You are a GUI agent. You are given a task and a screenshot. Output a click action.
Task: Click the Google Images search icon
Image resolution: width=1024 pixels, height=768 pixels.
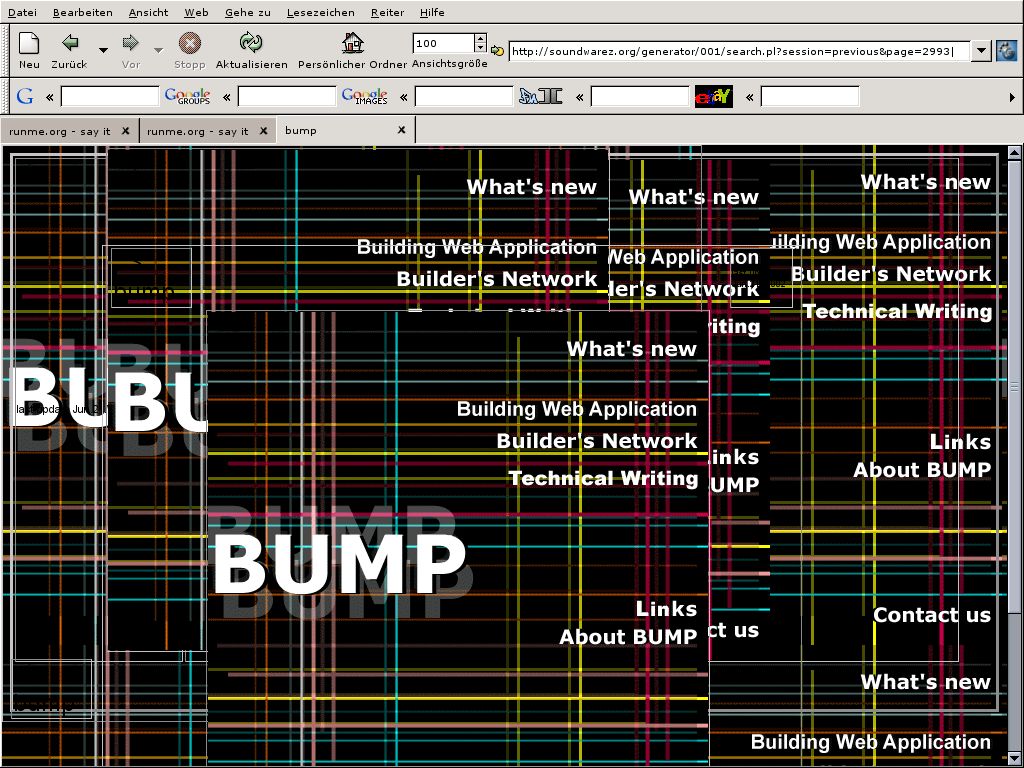click(364, 96)
